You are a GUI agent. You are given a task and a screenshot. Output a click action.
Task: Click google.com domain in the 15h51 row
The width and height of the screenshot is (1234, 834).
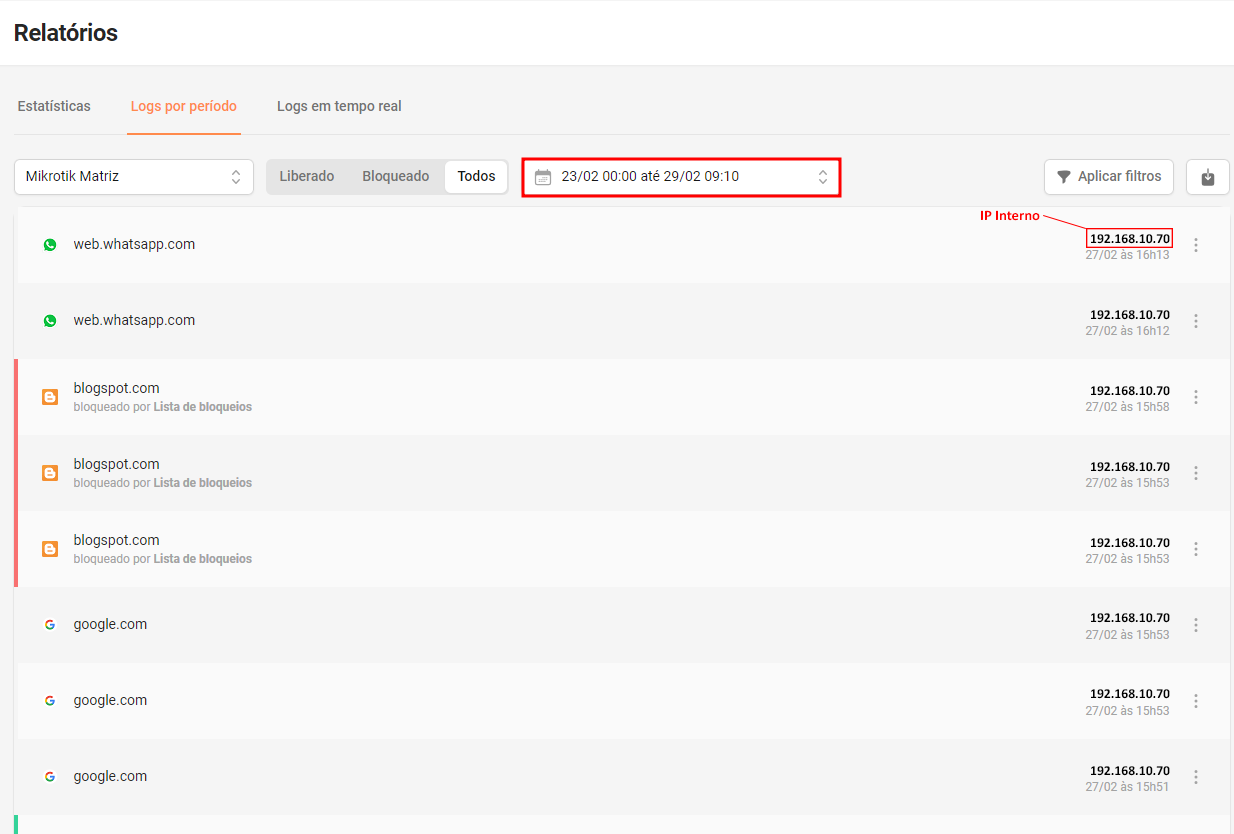click(x=110, y=776)
